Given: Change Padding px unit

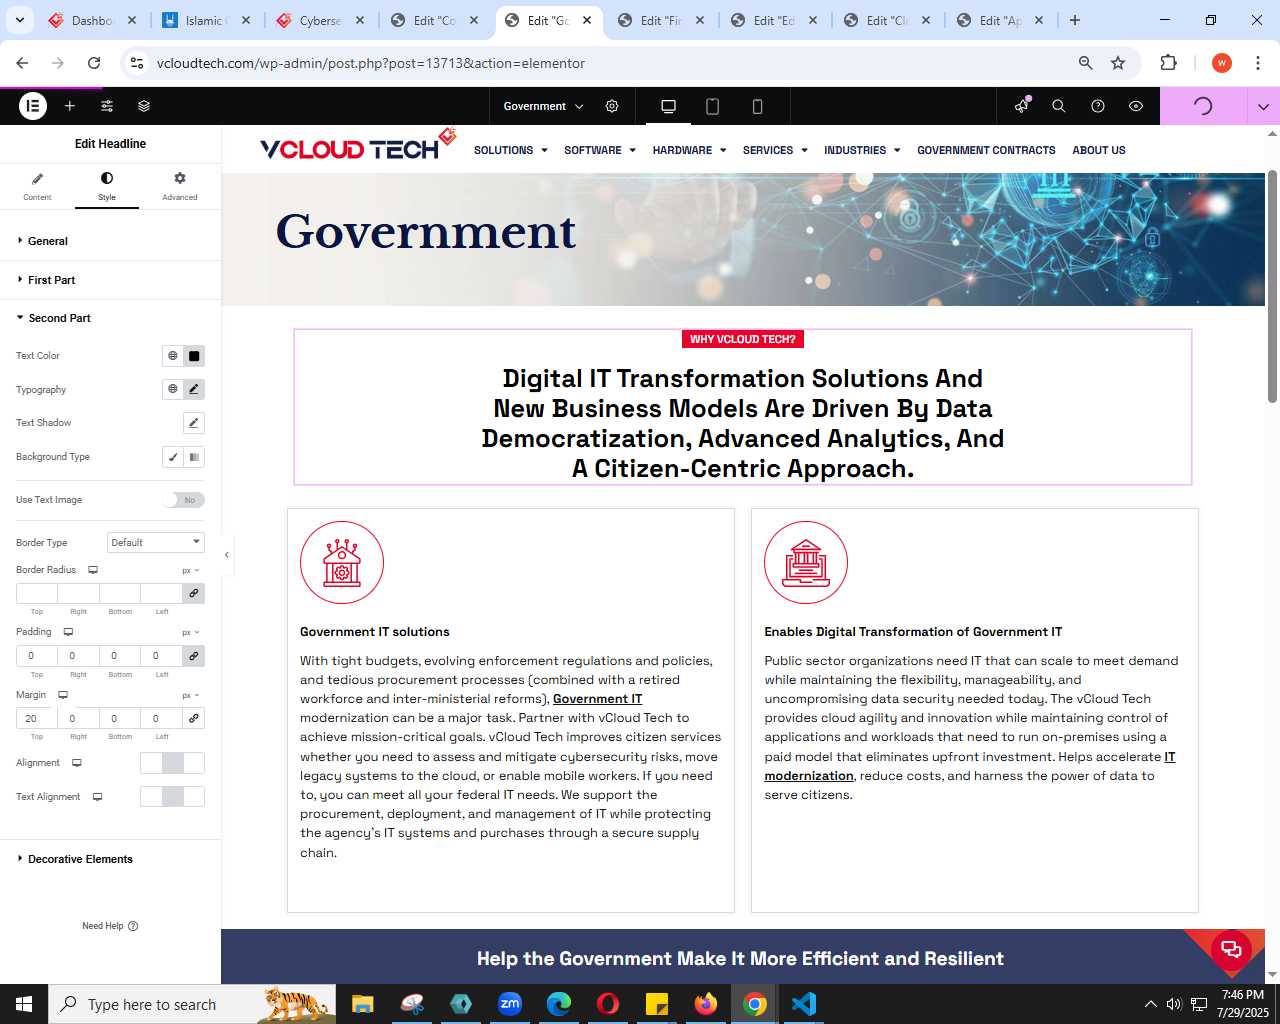Looking at the screenshot, I should [x=190, y=632].
